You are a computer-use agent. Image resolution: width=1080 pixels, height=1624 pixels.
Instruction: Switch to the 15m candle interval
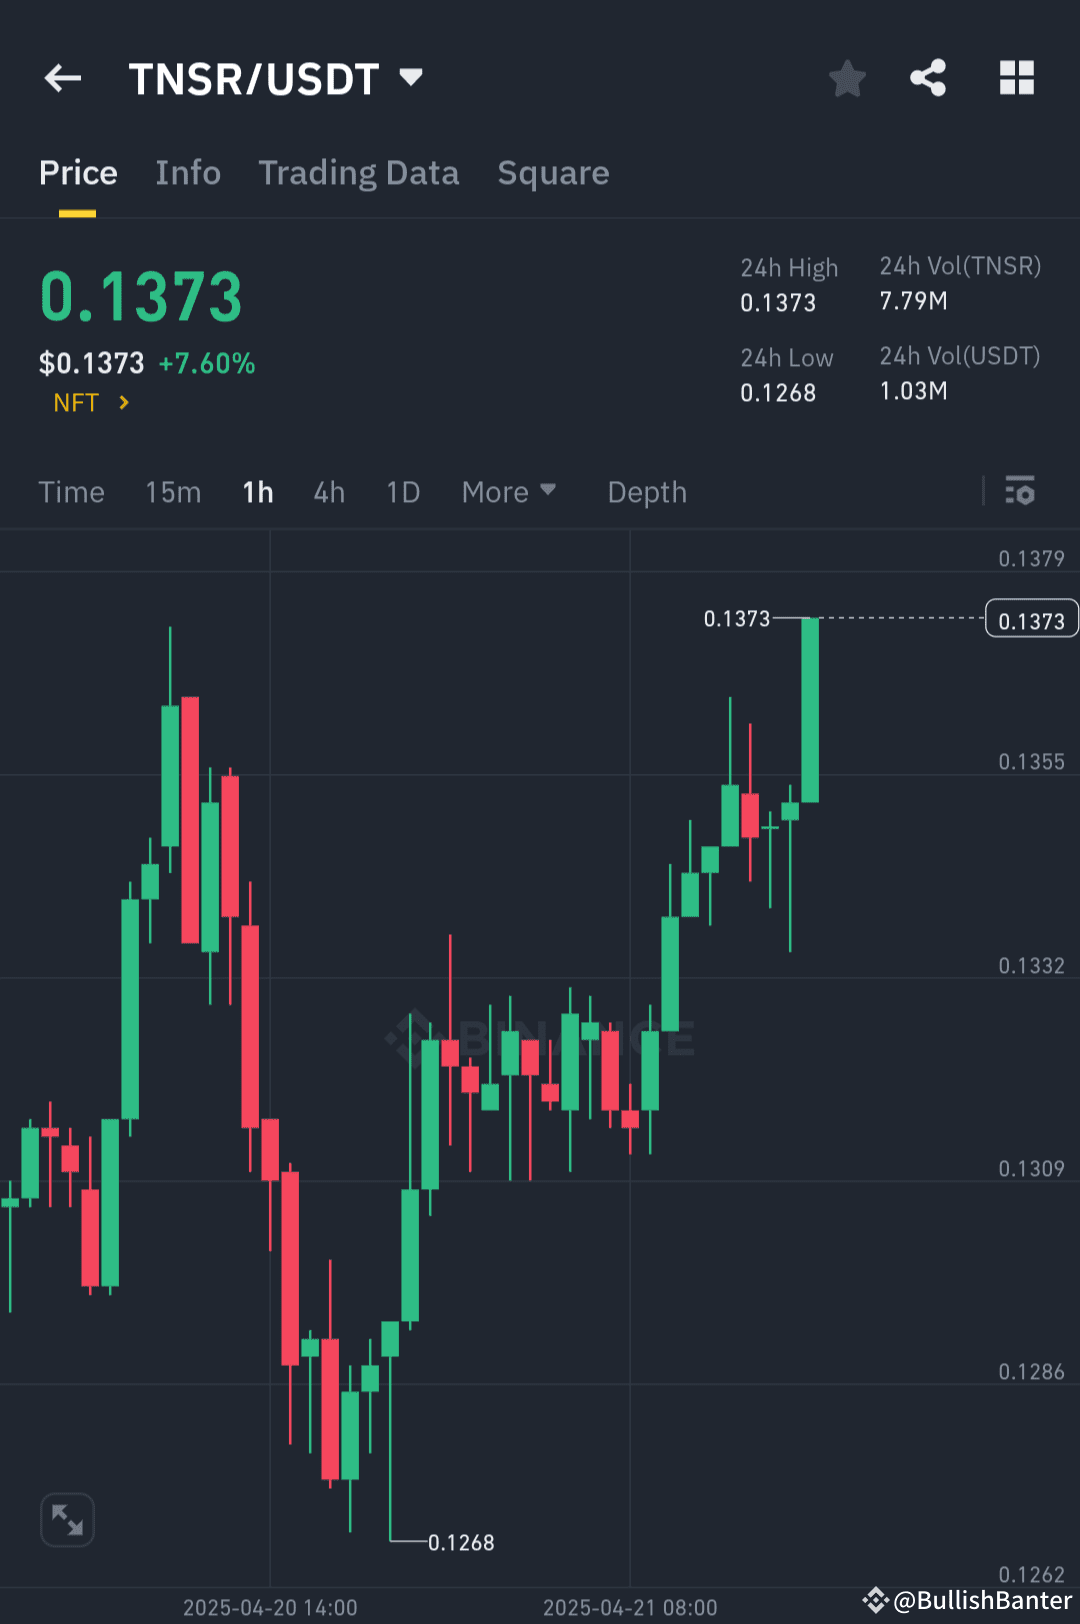[172, 492]
